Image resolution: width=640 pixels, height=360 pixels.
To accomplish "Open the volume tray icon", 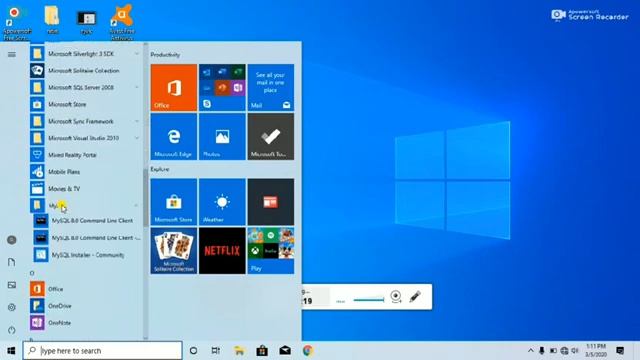I will (x=575, y=350).
